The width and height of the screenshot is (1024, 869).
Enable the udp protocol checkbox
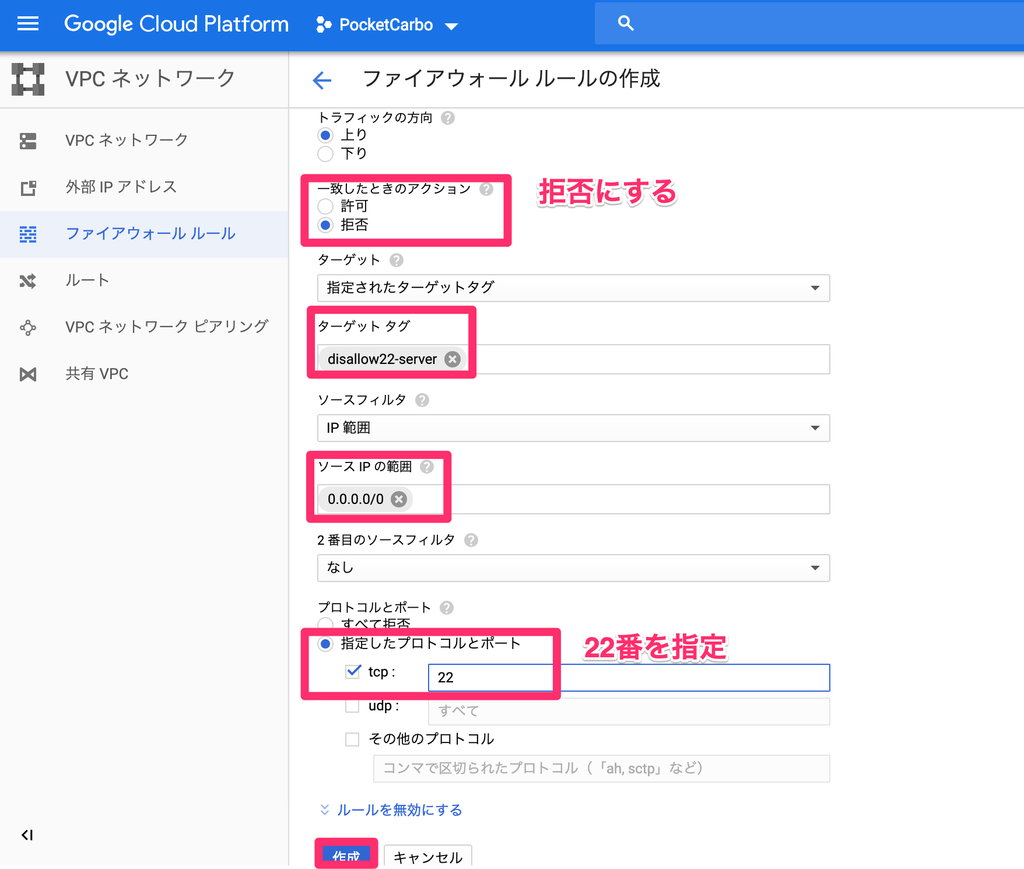[352, 705]
